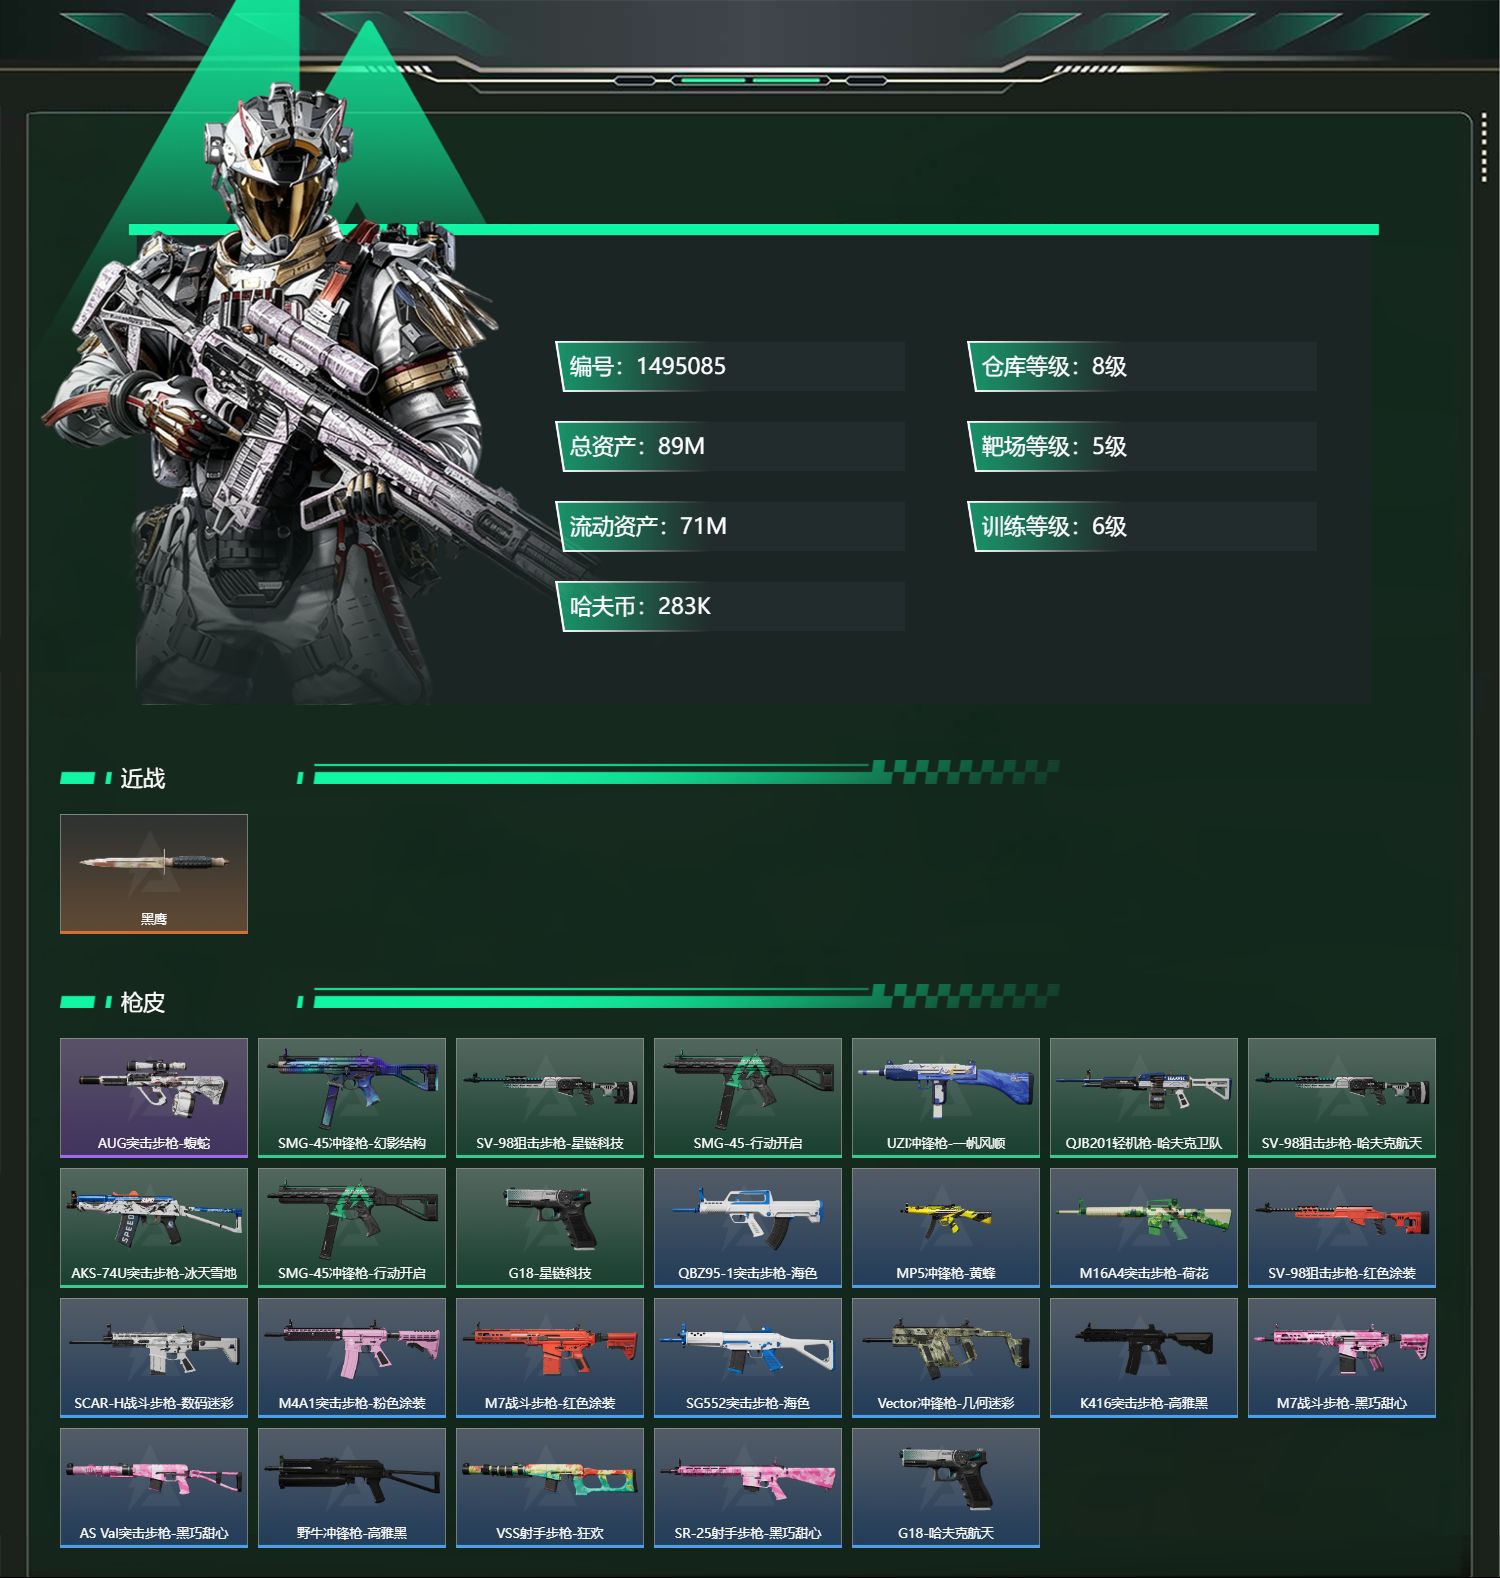This screenshot has height=1578, width=1500.
Task: Click the G18-星链科技 pistol skin
Action: point(550,1228)
